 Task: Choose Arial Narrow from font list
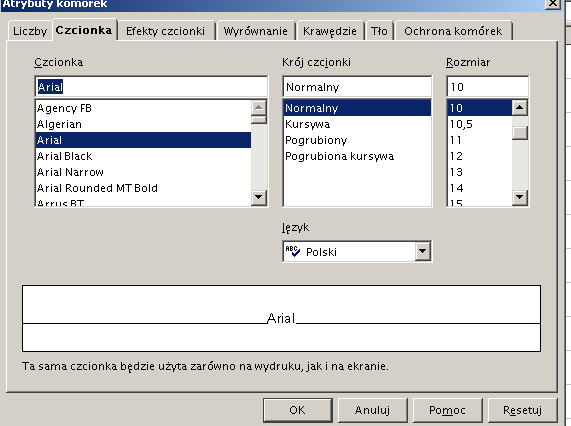[x=143, y=172]
